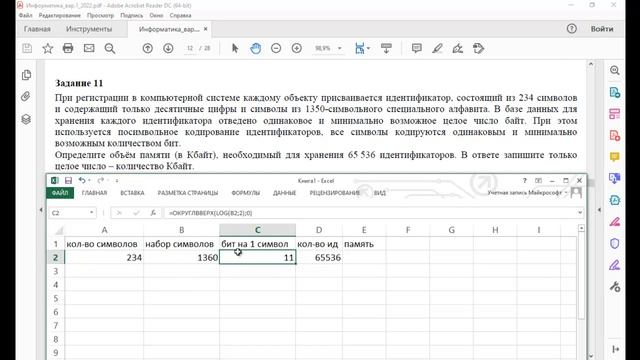
Task: Switch to the Главная tab in Acrobat
Action: tap(37, 29)
